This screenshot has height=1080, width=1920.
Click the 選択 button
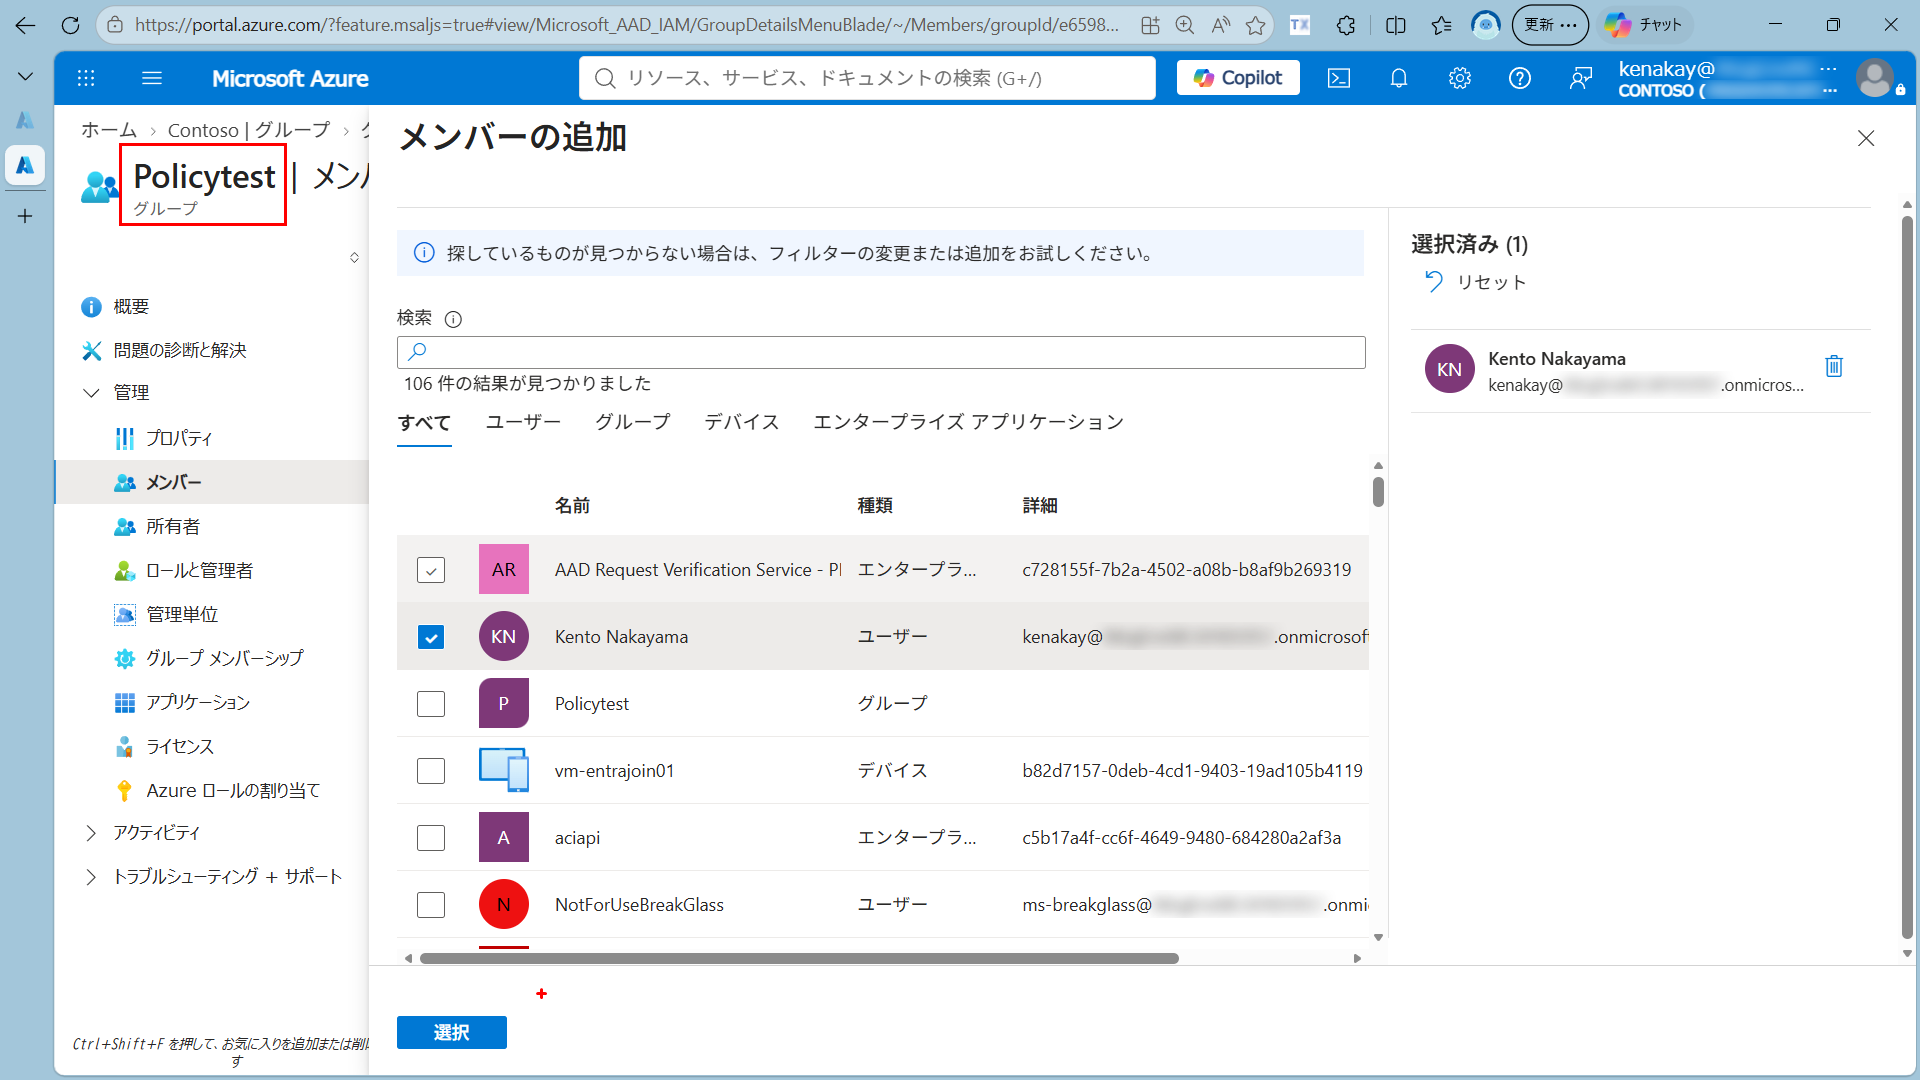tap(452, 1032)
